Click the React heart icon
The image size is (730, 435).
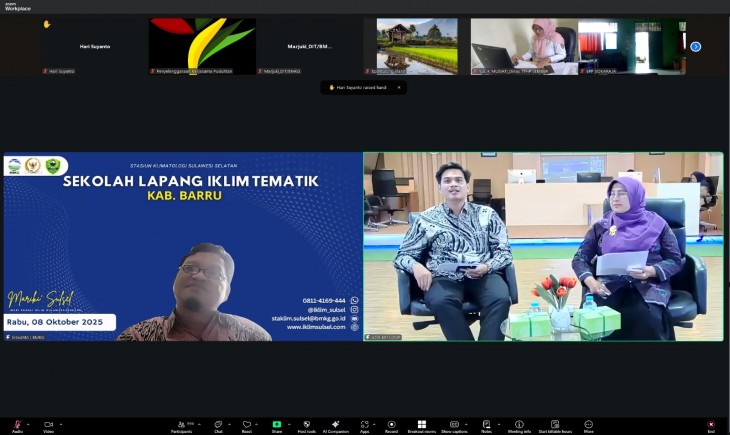point(246,425)
